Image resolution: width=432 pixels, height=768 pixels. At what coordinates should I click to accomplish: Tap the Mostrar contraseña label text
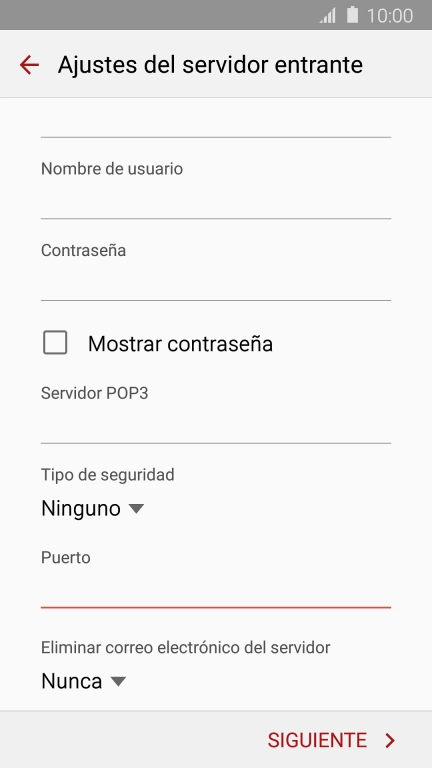[180, 344]
